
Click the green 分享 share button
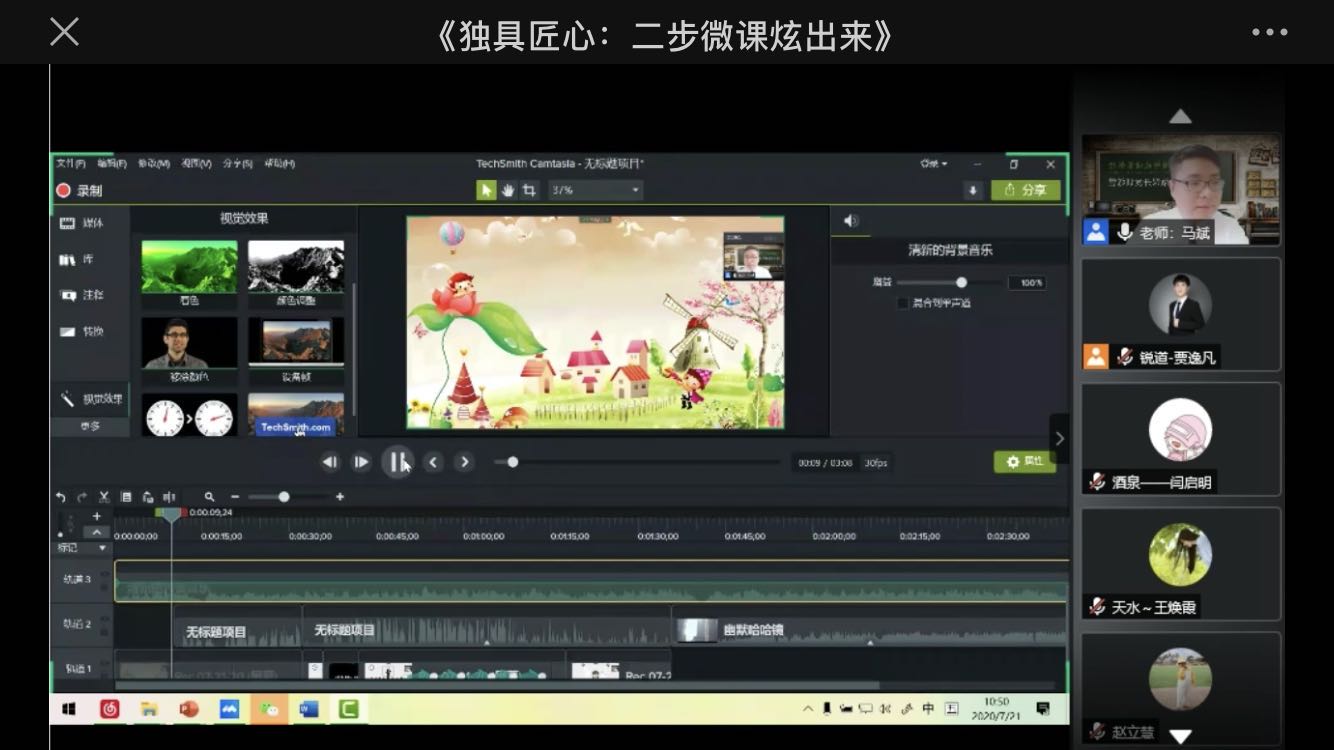[1025, 190]
